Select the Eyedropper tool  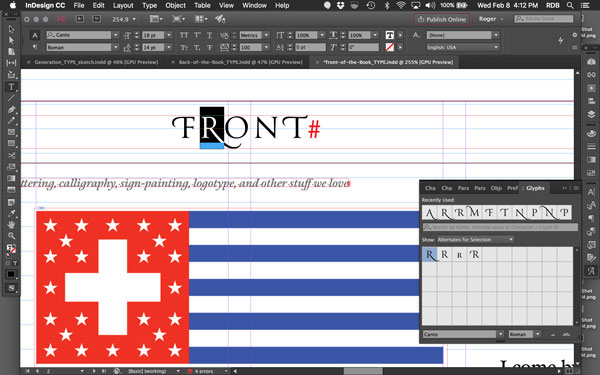pos(11,213)
